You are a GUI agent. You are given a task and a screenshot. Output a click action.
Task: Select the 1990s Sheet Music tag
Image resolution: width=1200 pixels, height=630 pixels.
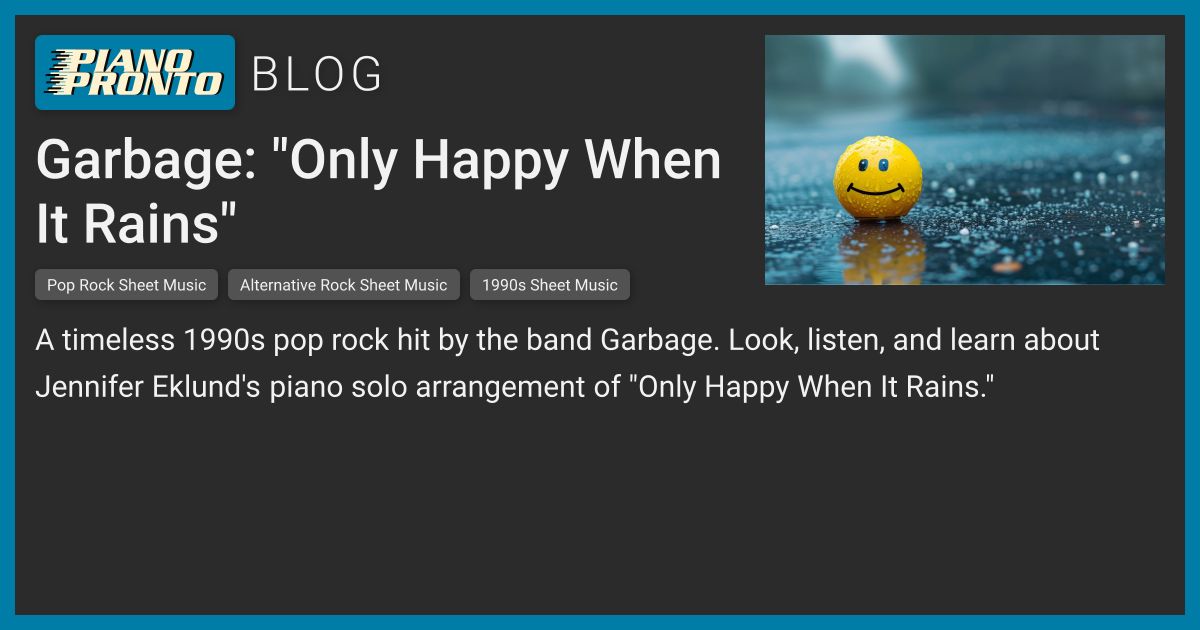[x=549, y=285]
